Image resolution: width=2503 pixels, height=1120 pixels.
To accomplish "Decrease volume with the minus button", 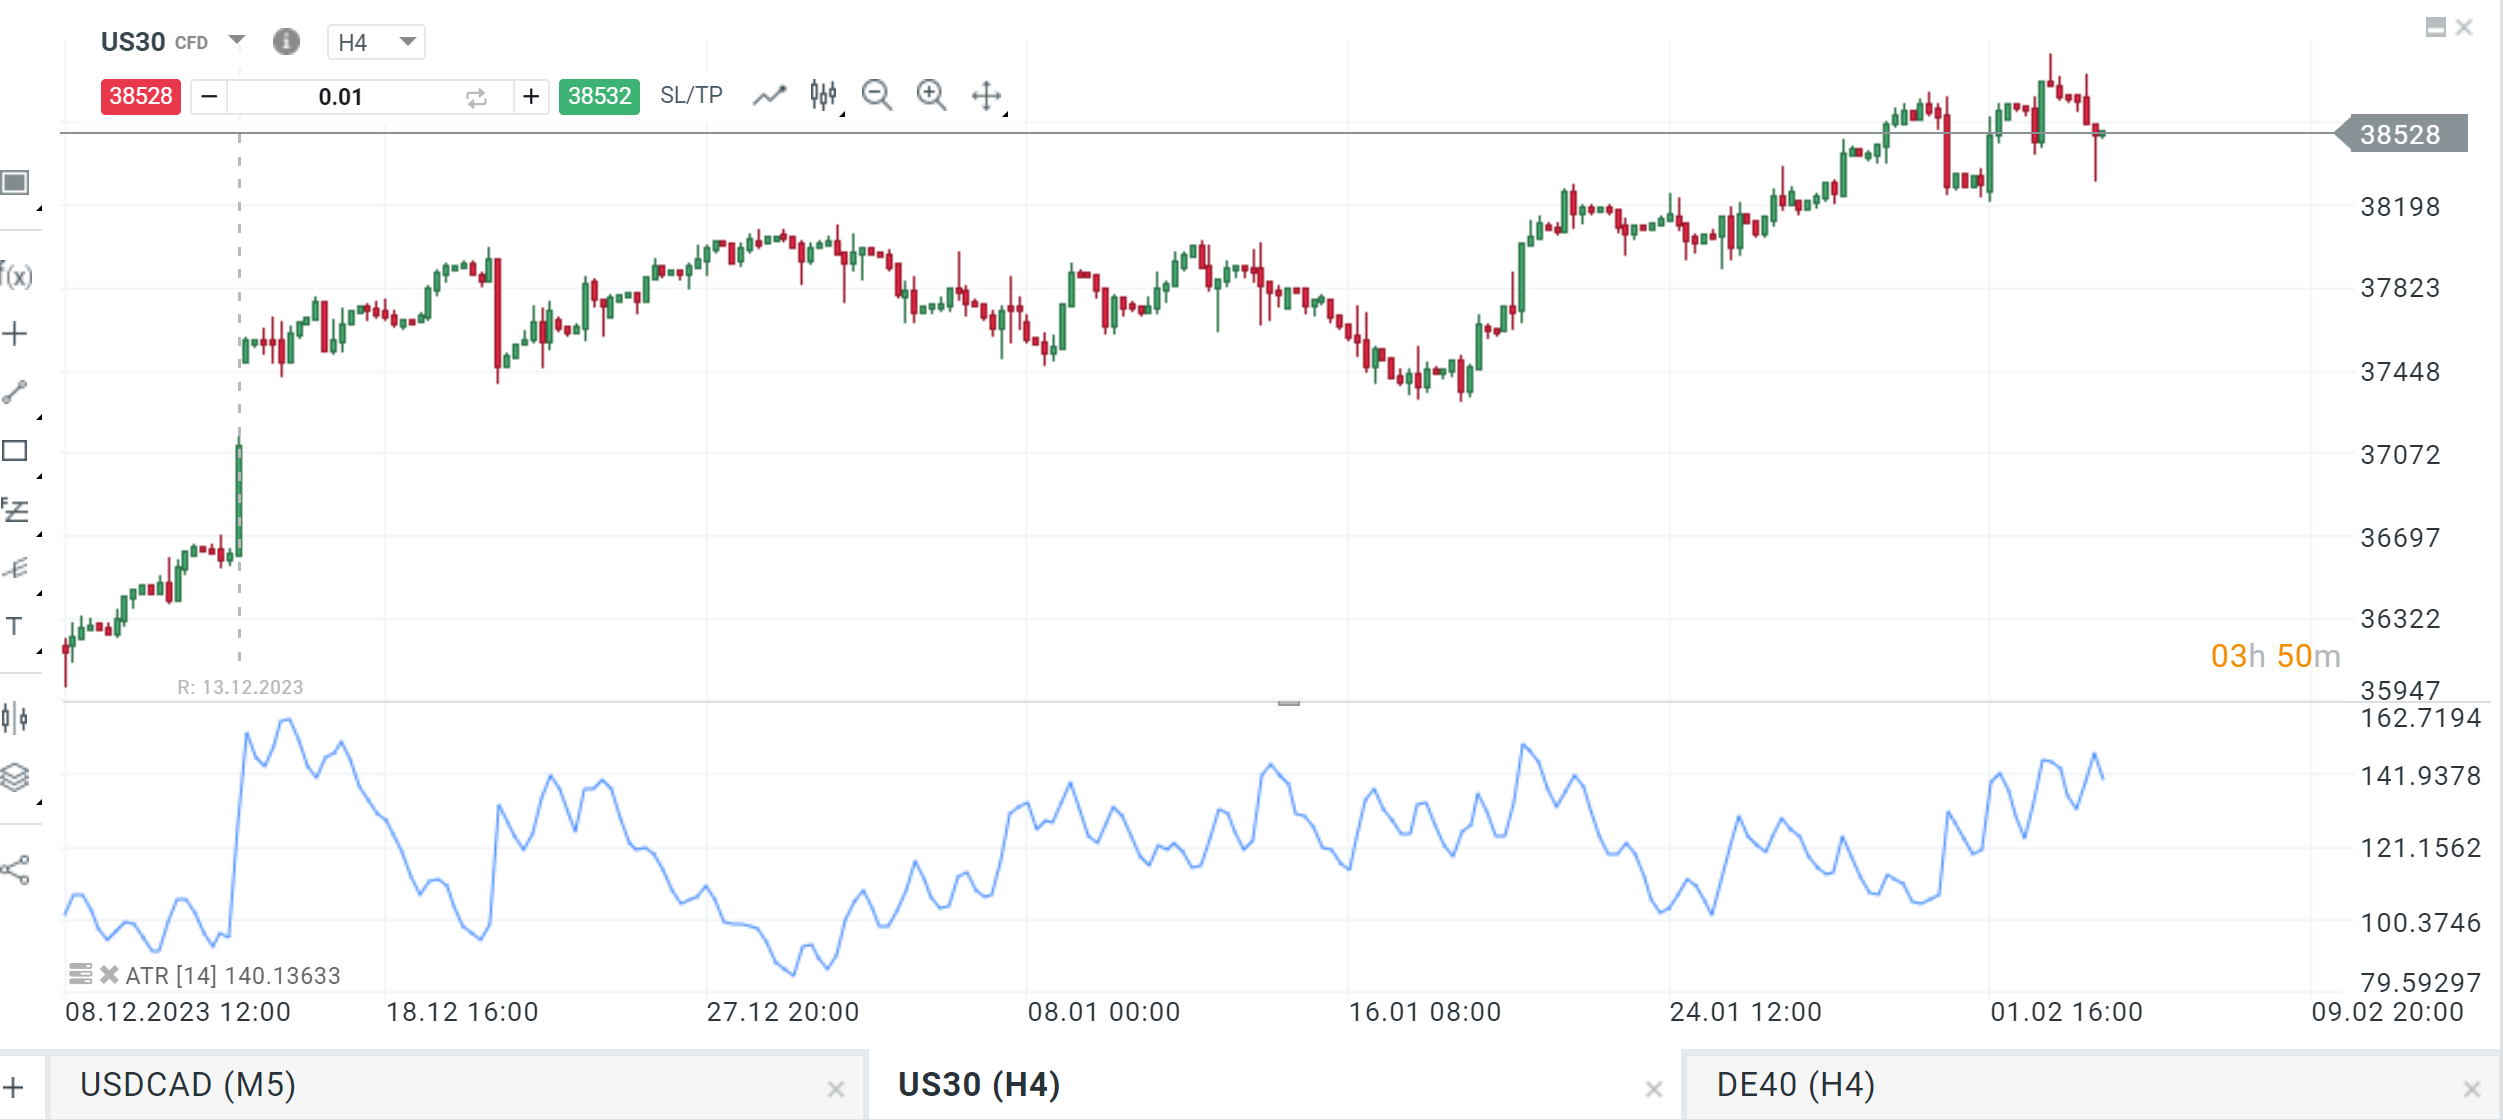I will point(209,97).
